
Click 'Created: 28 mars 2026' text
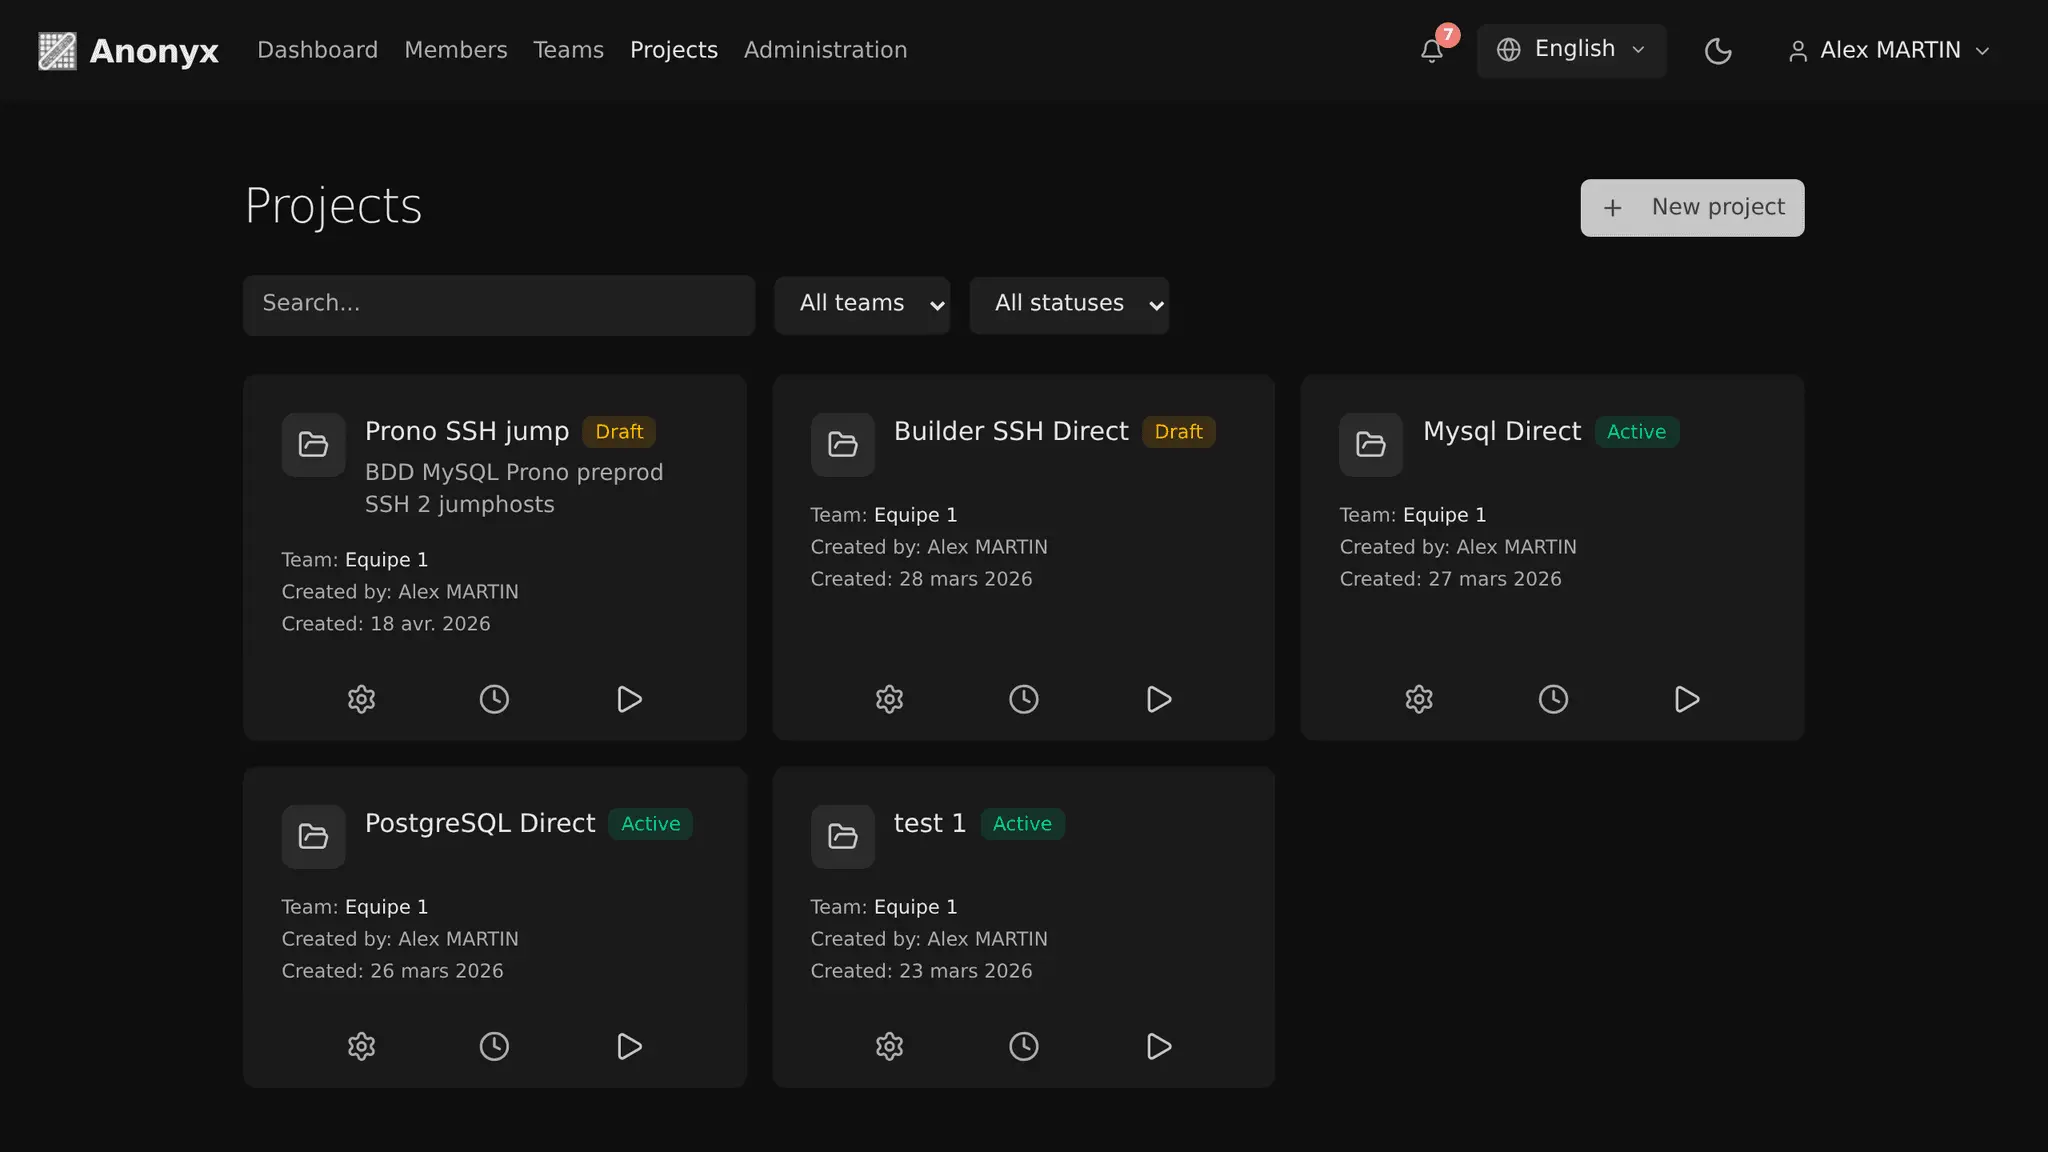pyautogui.click(x=921, y=579)
